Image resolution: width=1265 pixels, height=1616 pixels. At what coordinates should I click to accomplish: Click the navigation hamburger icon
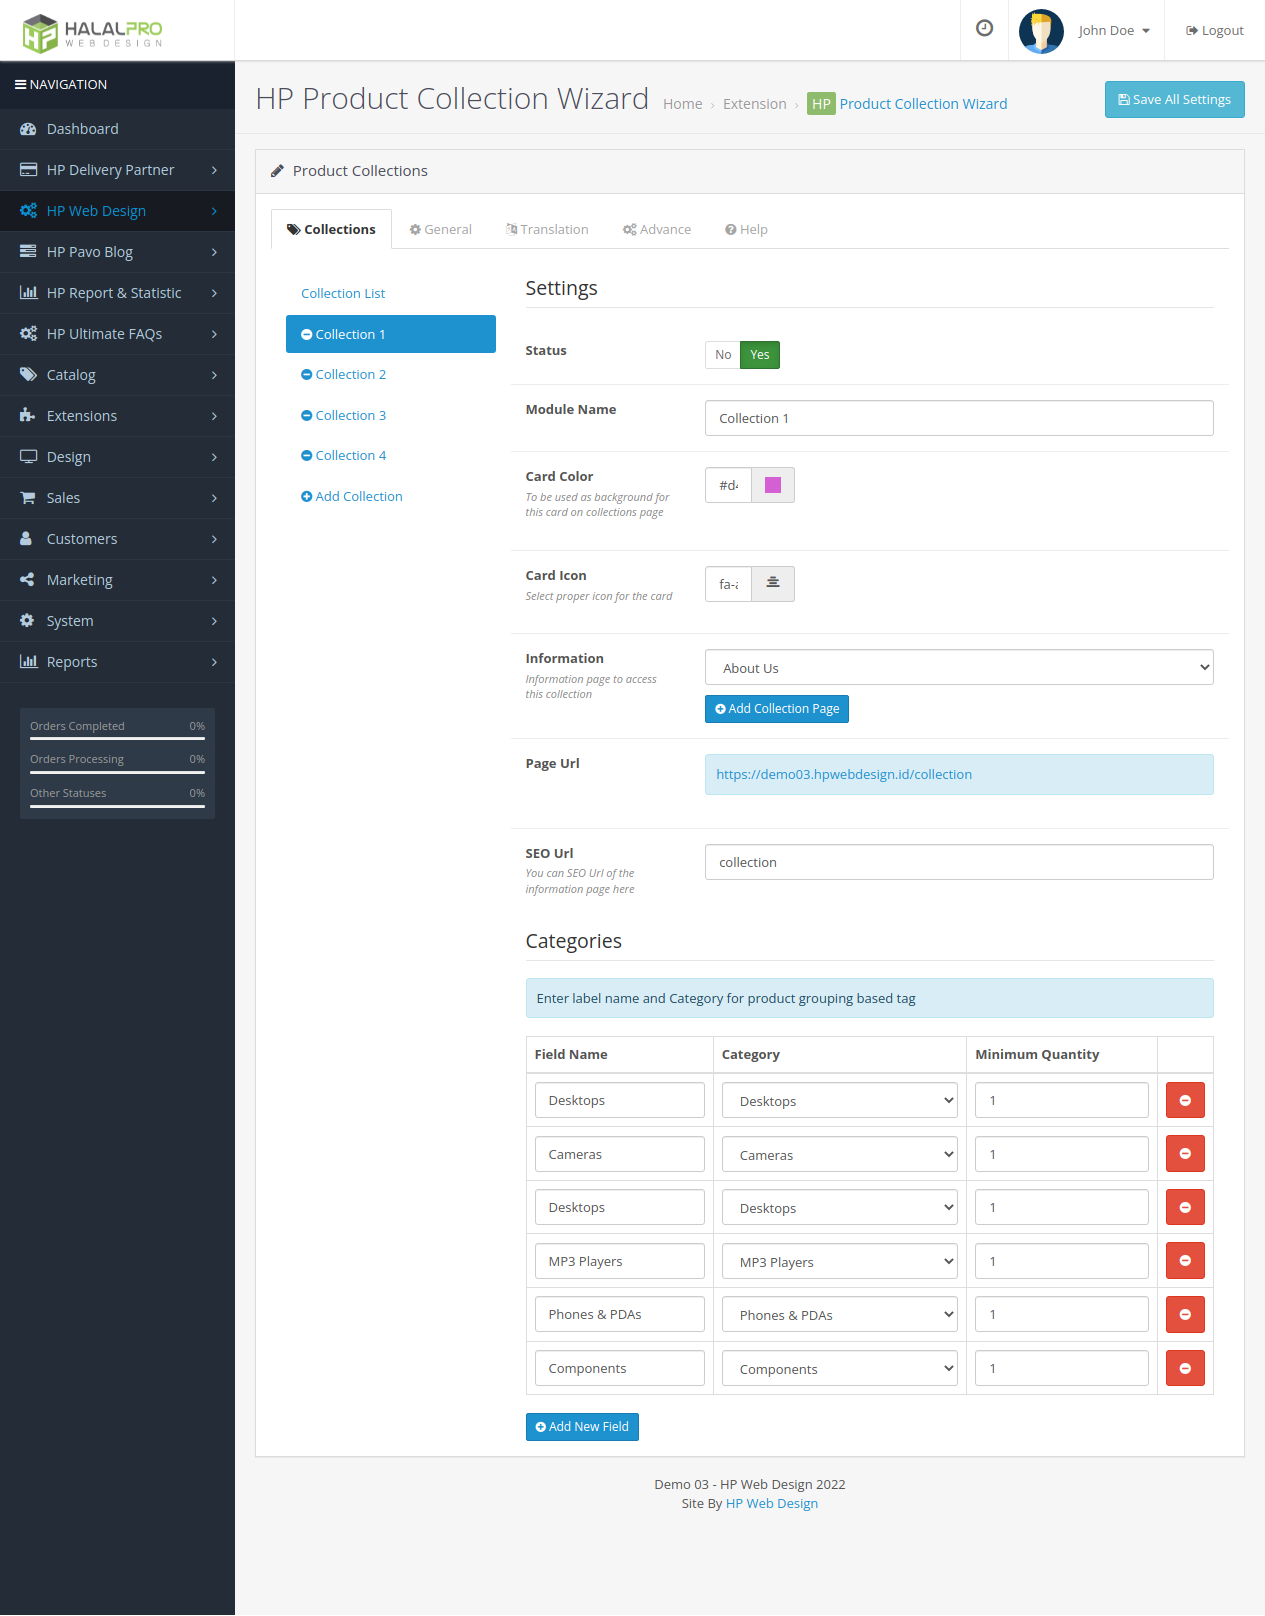pyautogui.click(x=20, y=85)
